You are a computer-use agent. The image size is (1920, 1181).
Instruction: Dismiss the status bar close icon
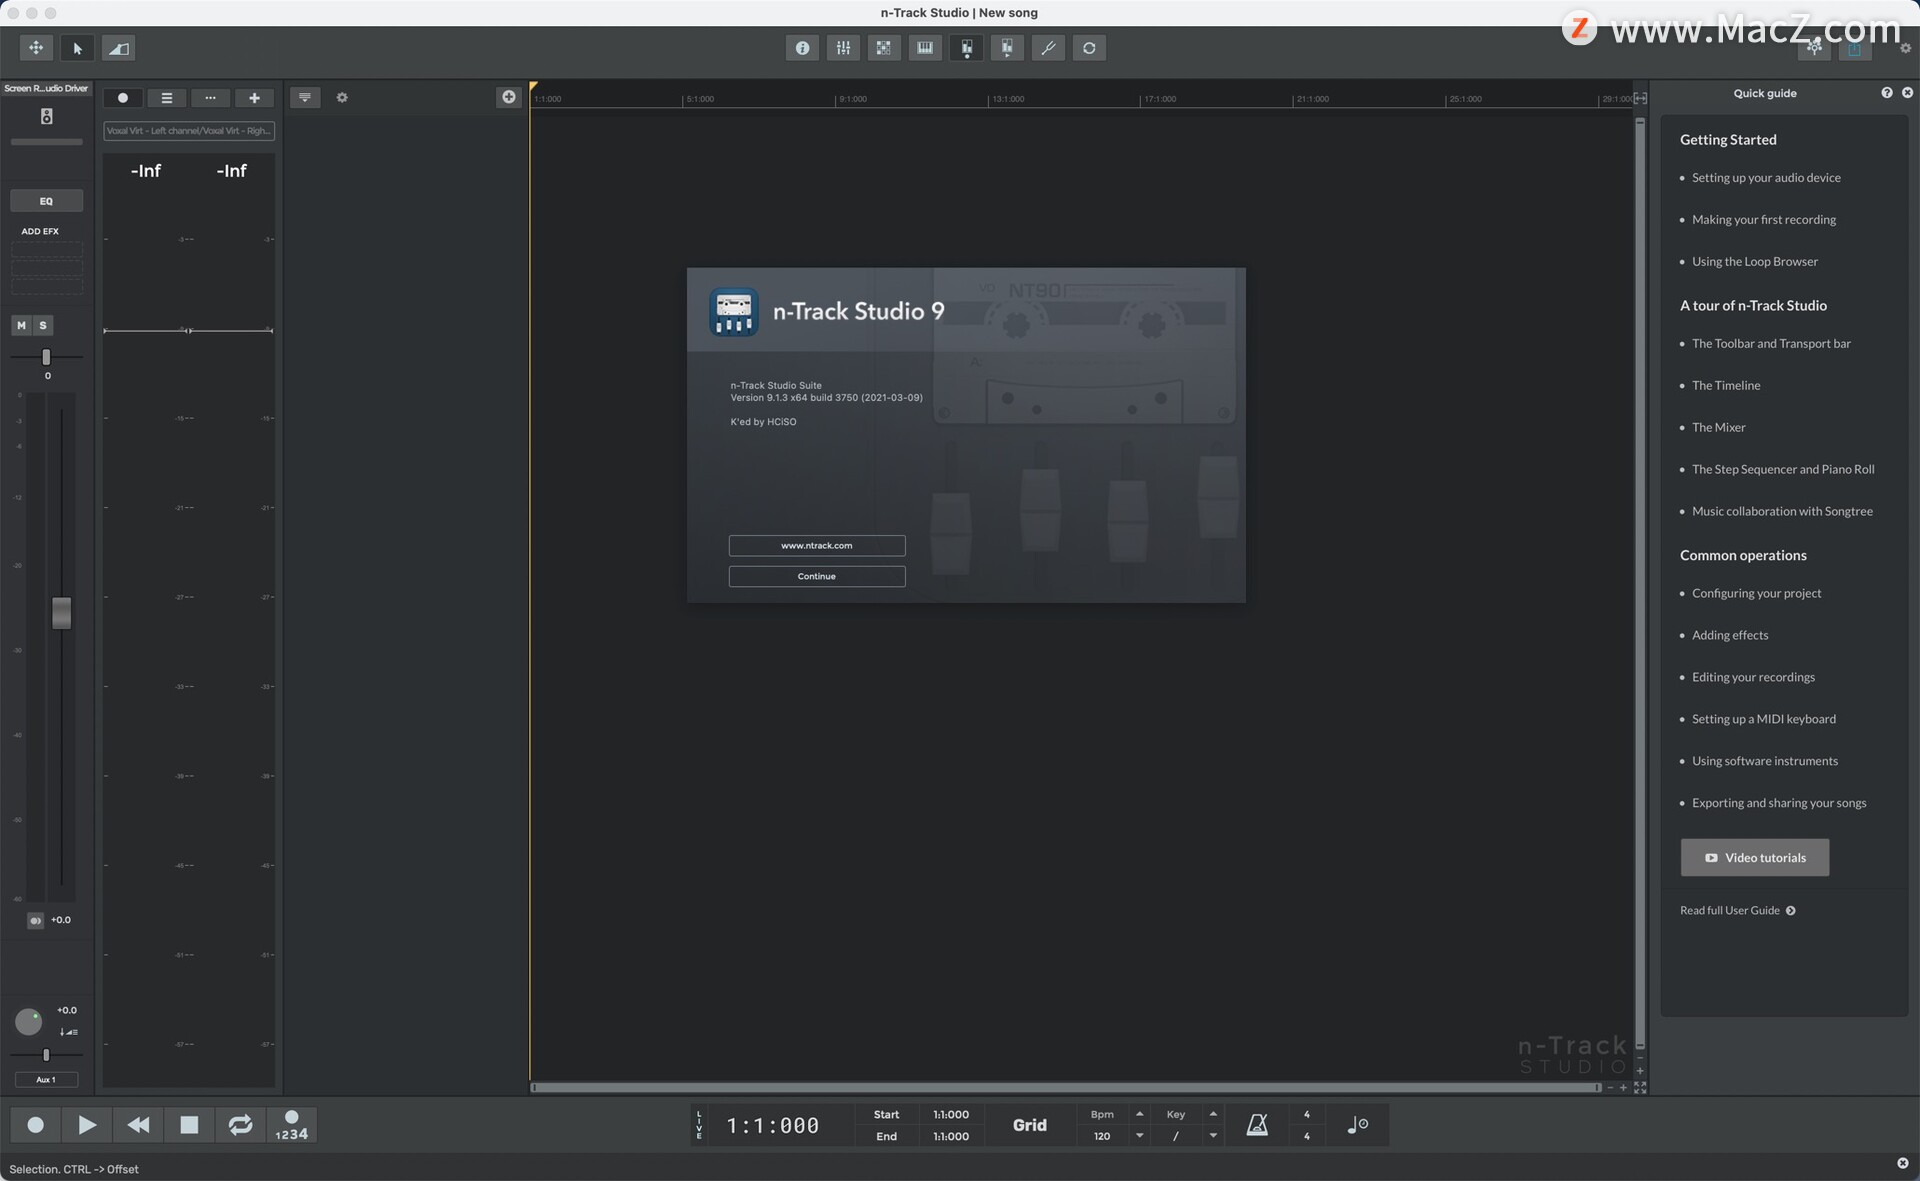[1902, 1163]
